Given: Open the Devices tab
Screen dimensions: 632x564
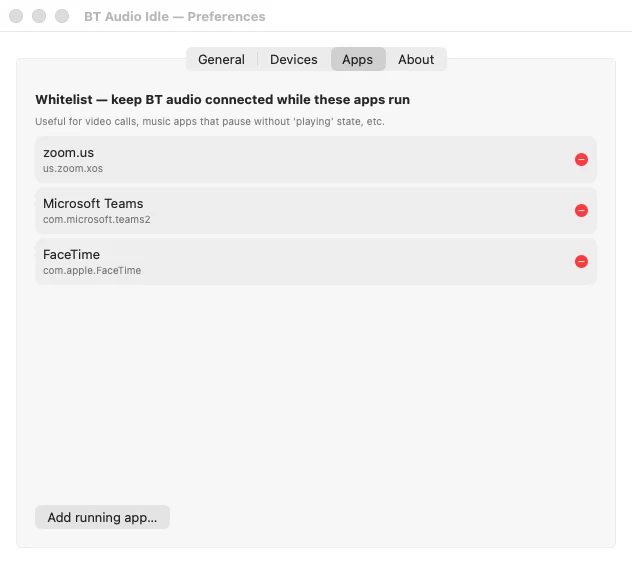Looking at the screenshot, I should 293,59.
